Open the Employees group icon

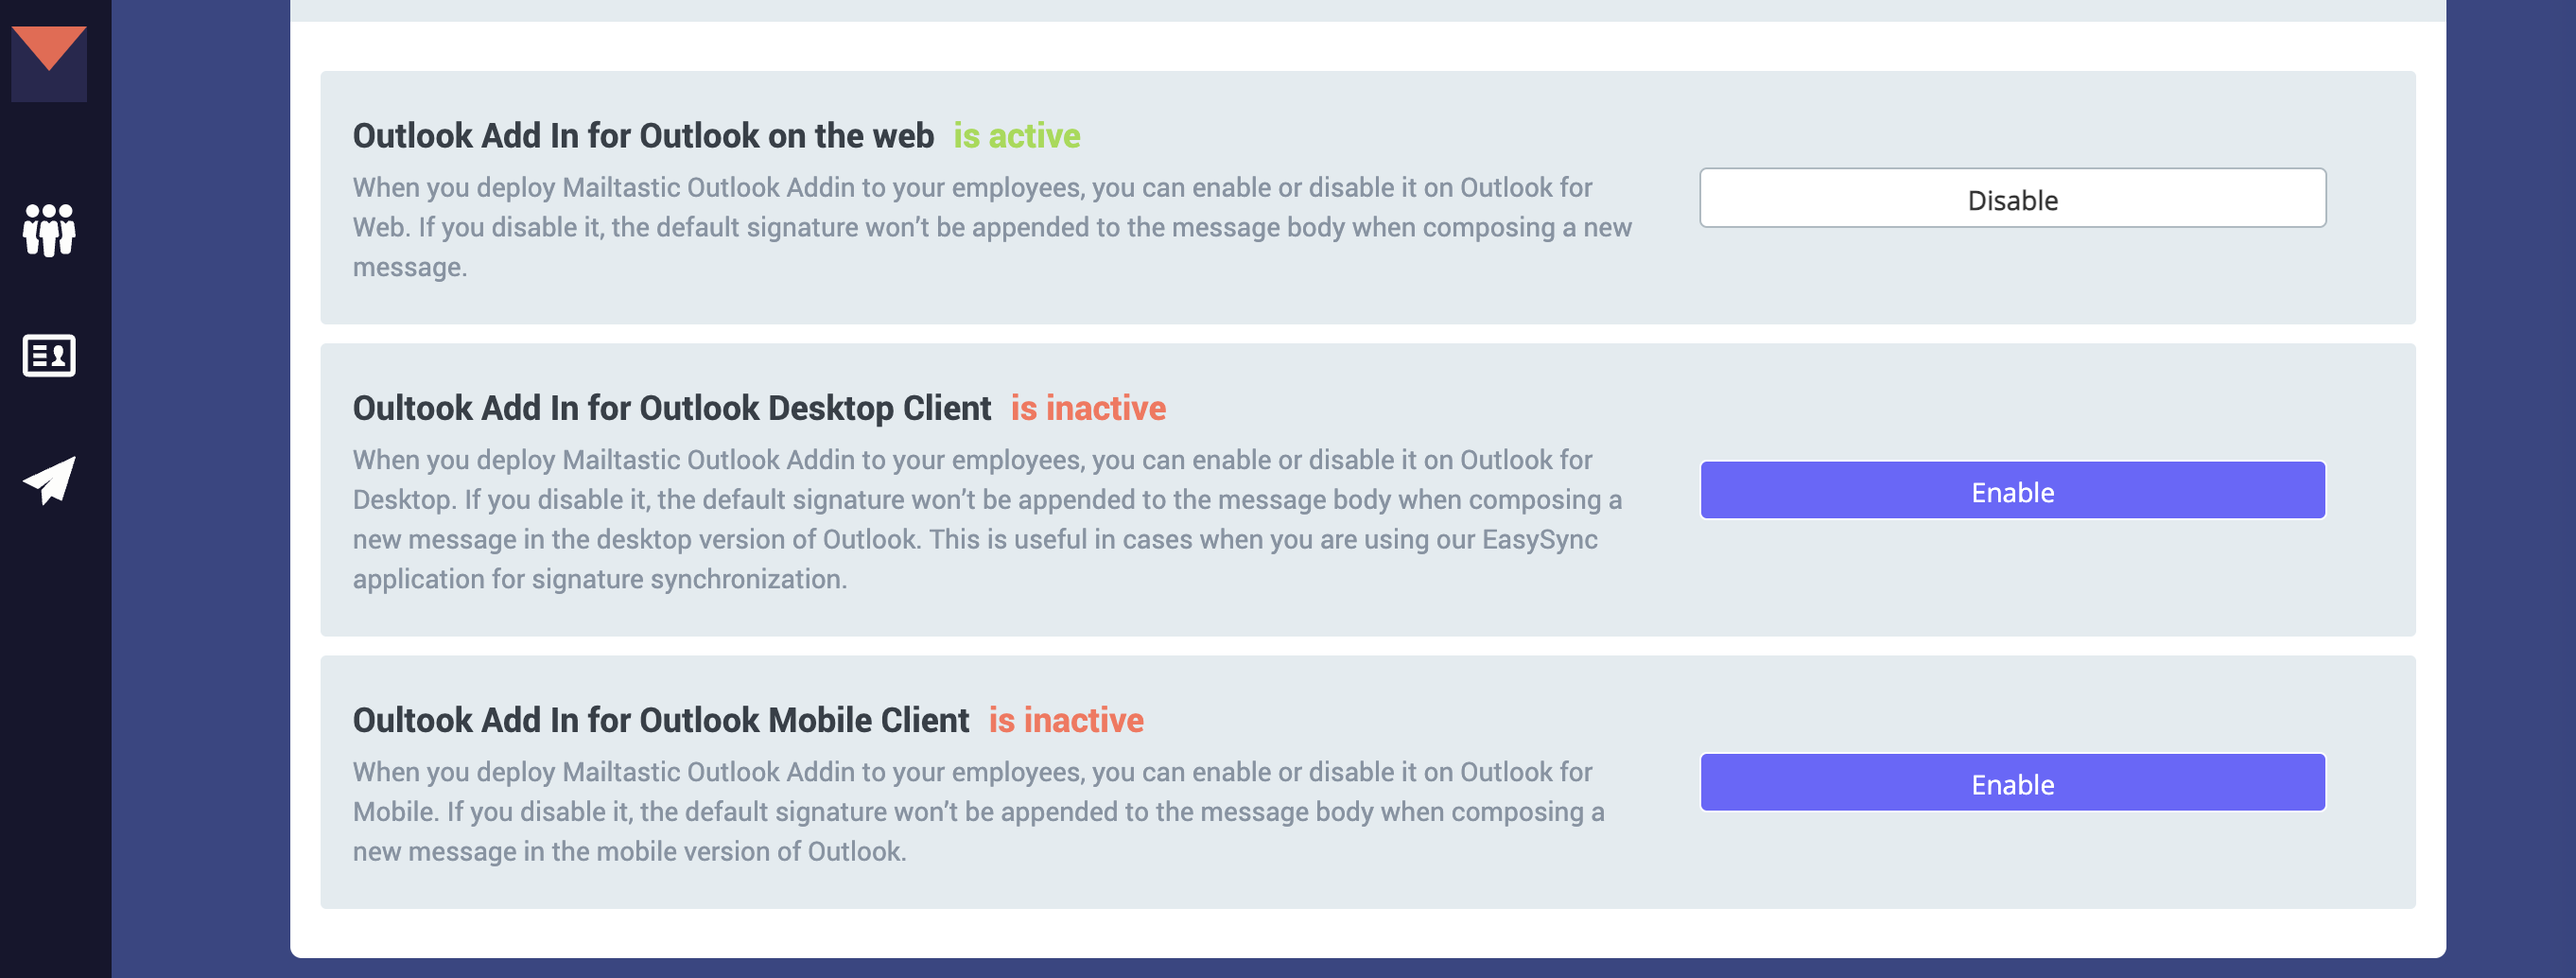point(48,230)
